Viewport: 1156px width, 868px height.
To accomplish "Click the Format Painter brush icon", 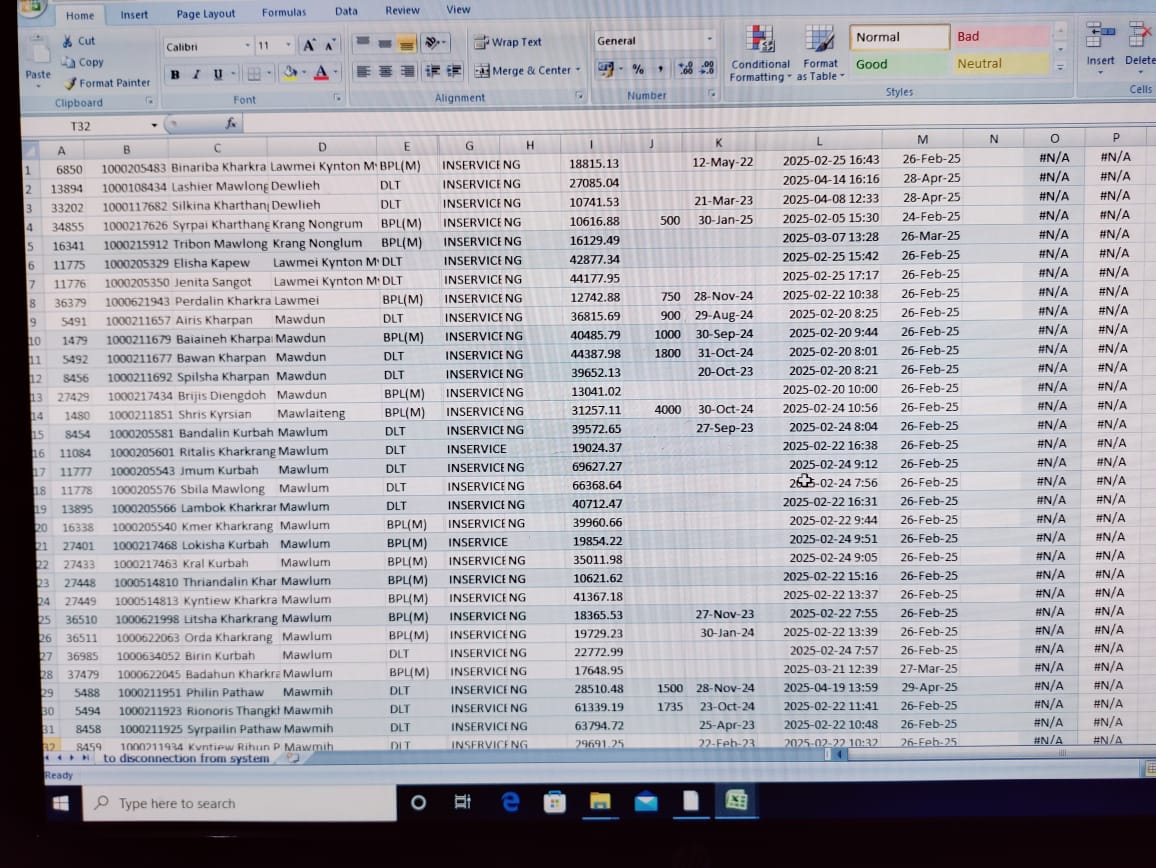I will coord(70,84).
